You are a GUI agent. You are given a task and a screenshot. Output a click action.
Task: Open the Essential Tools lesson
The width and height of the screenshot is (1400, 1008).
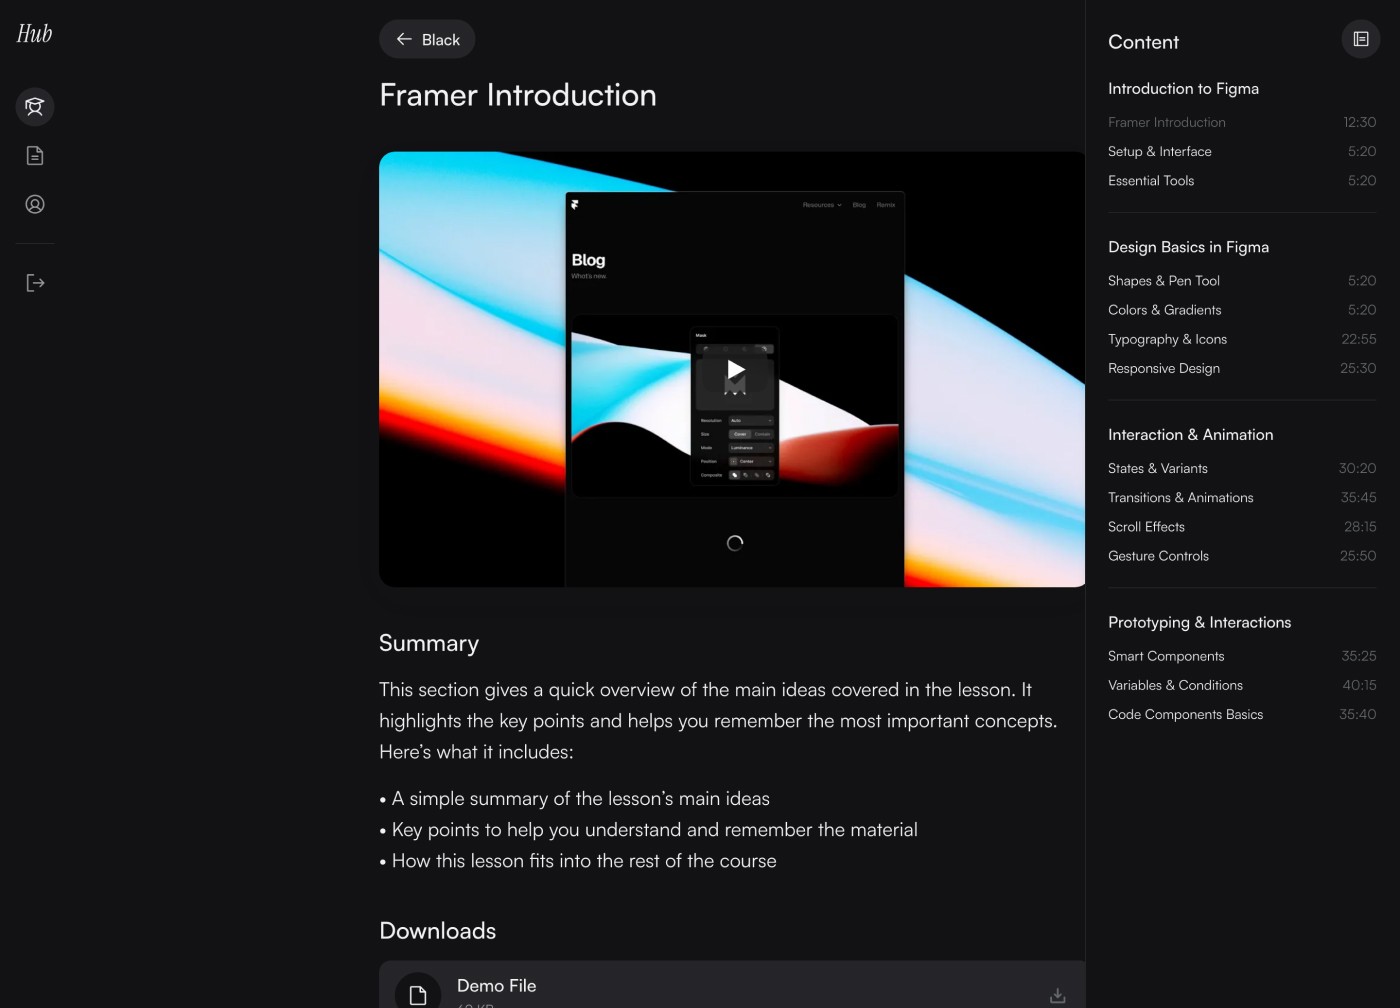[x=1242, y=180]
